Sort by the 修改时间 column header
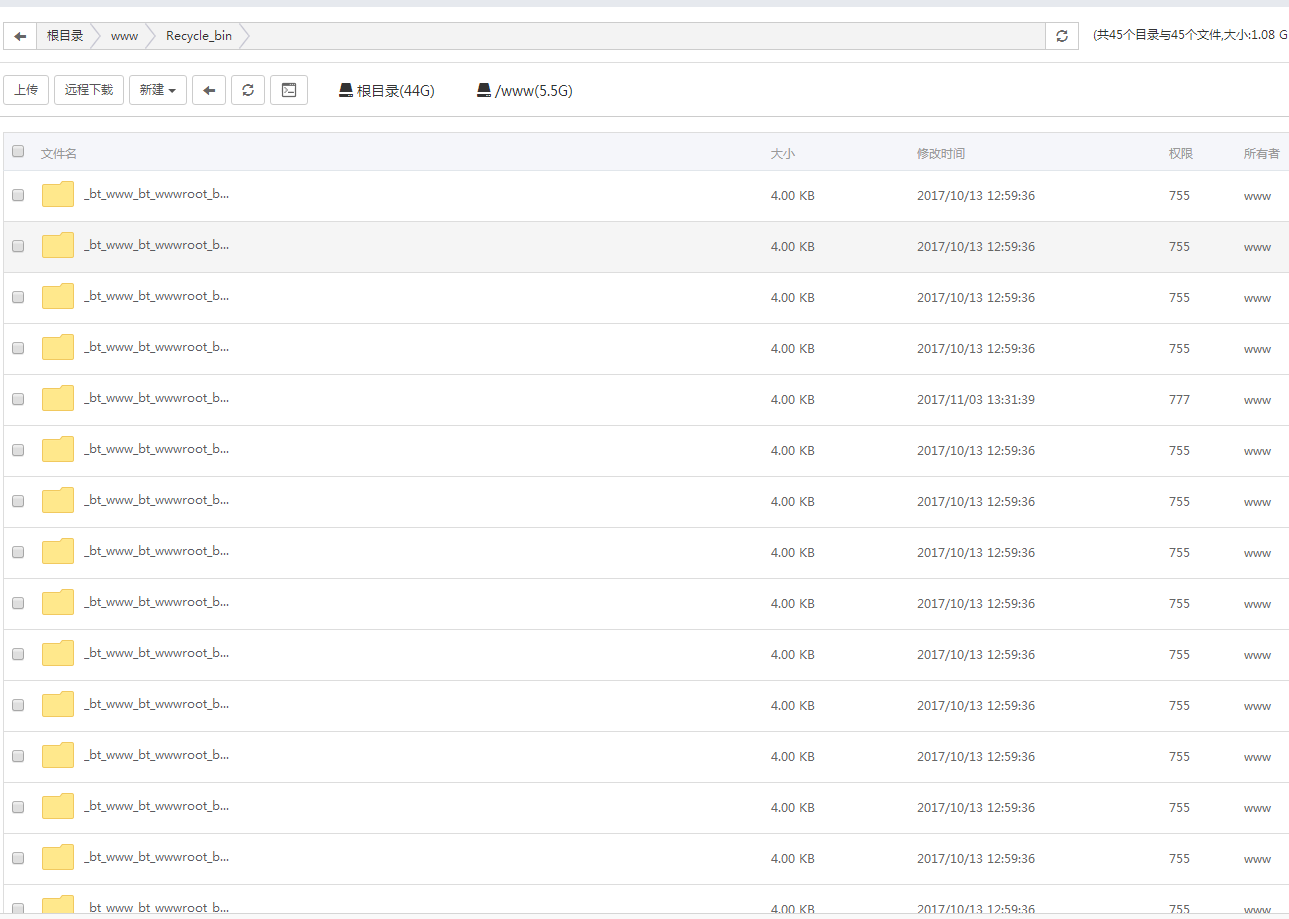Screen dimensions: 1289x919 tap(940, 153)
